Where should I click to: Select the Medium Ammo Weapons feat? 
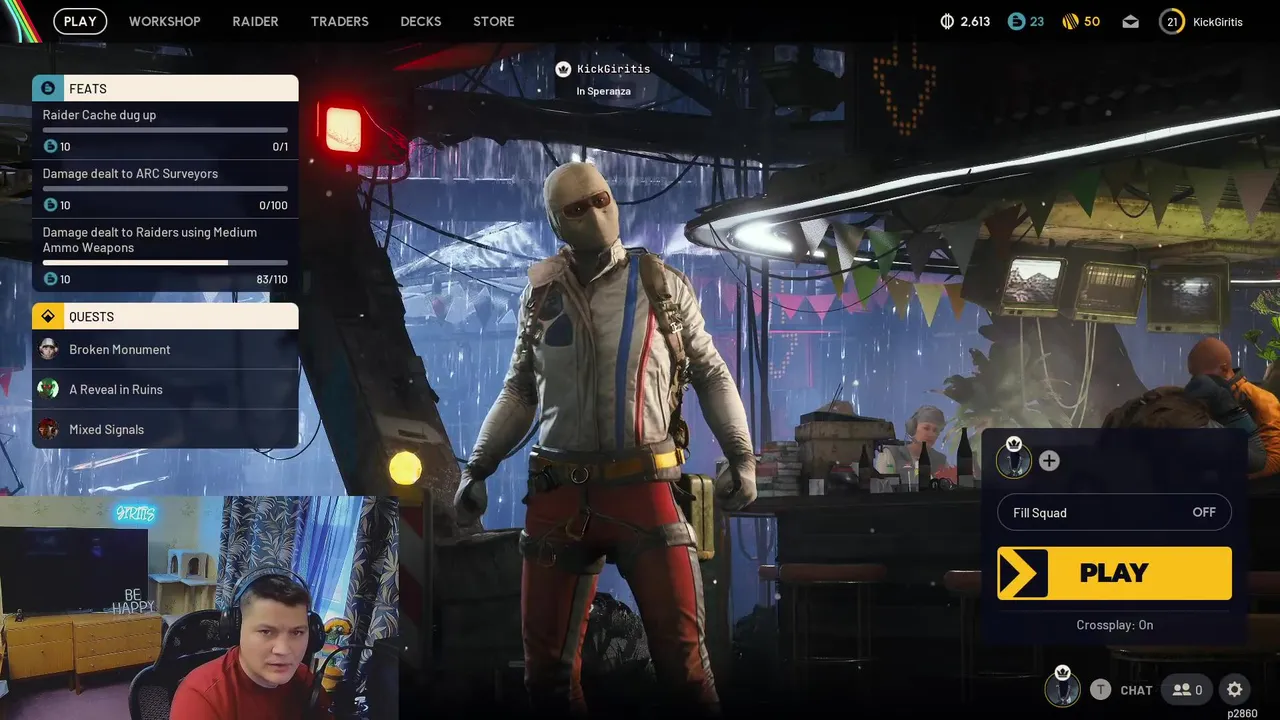coord(165,255)
